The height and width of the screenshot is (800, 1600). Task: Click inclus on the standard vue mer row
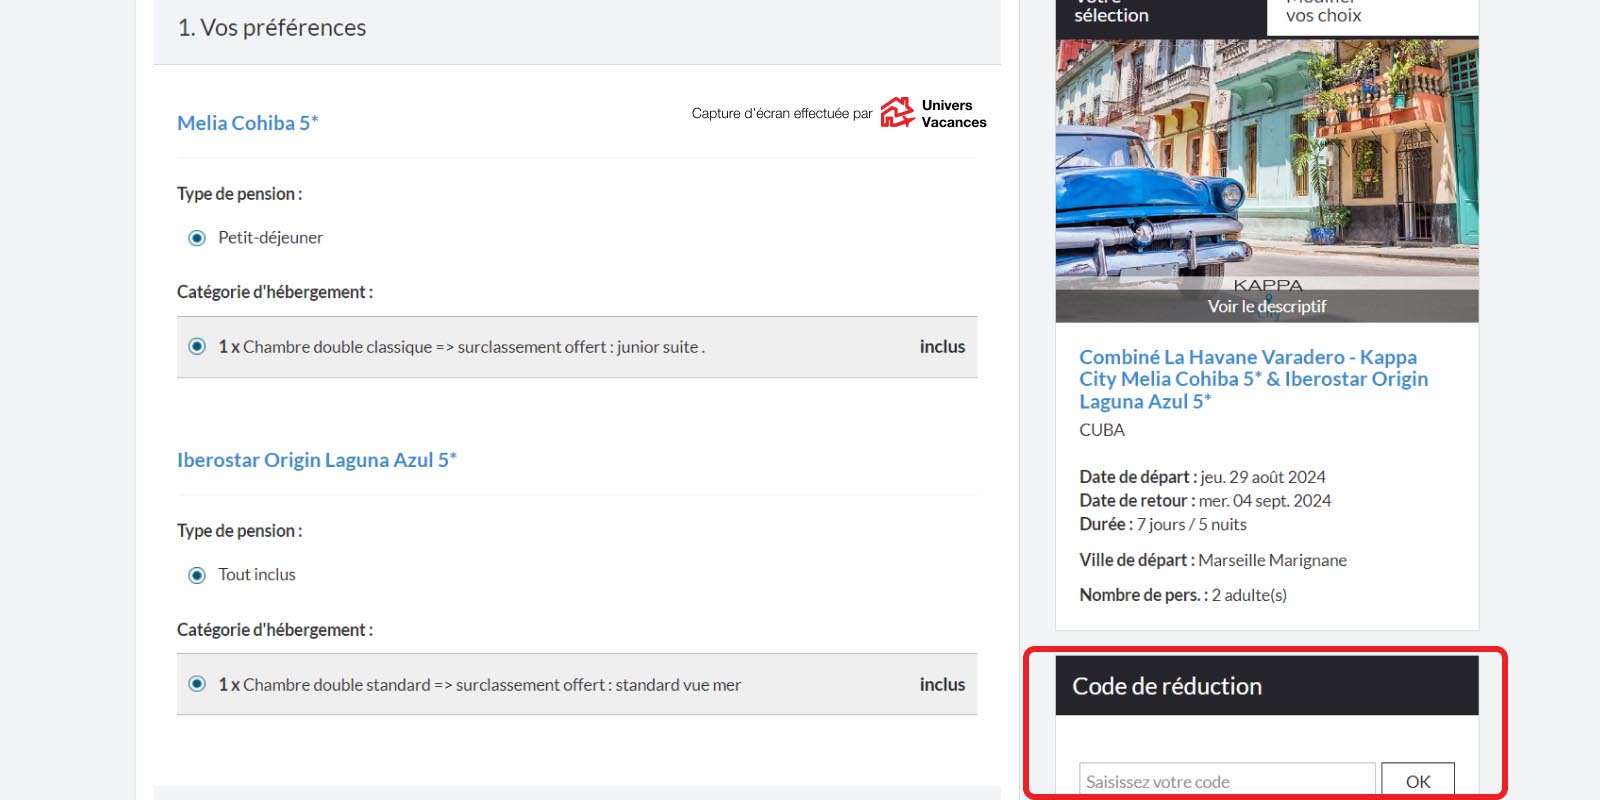[942, 685]
